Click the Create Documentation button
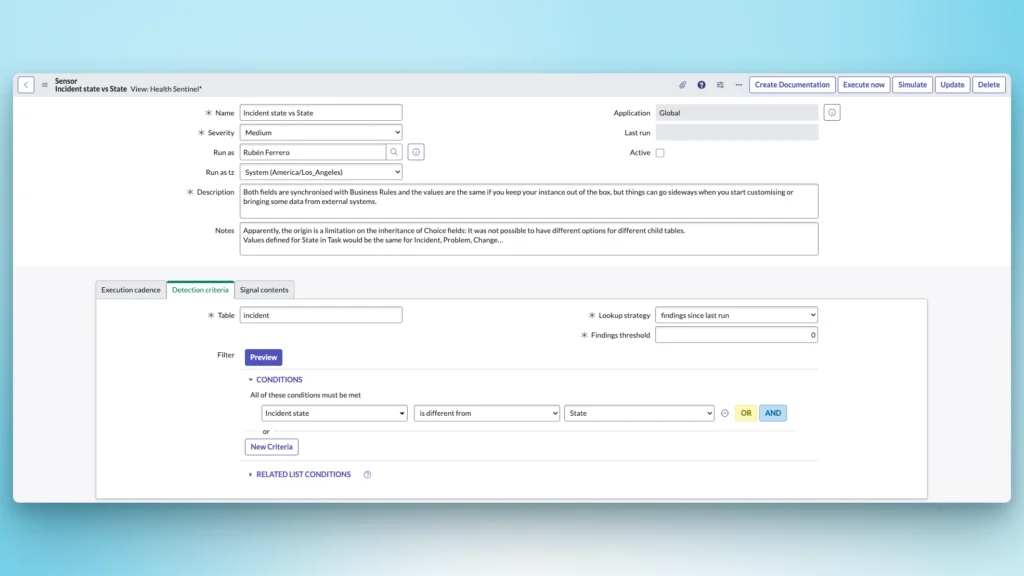Screen dimensions: 1024x576 tap(791, 84)
